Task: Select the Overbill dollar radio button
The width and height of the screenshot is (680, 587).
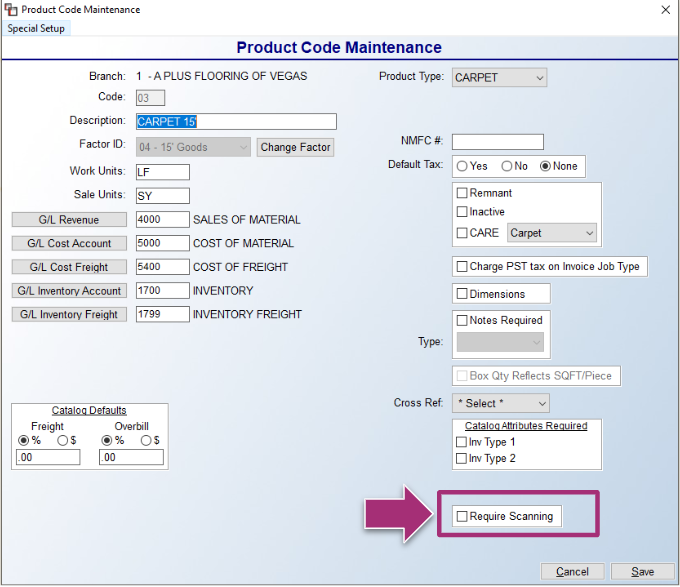Action: tap(146, 440)
